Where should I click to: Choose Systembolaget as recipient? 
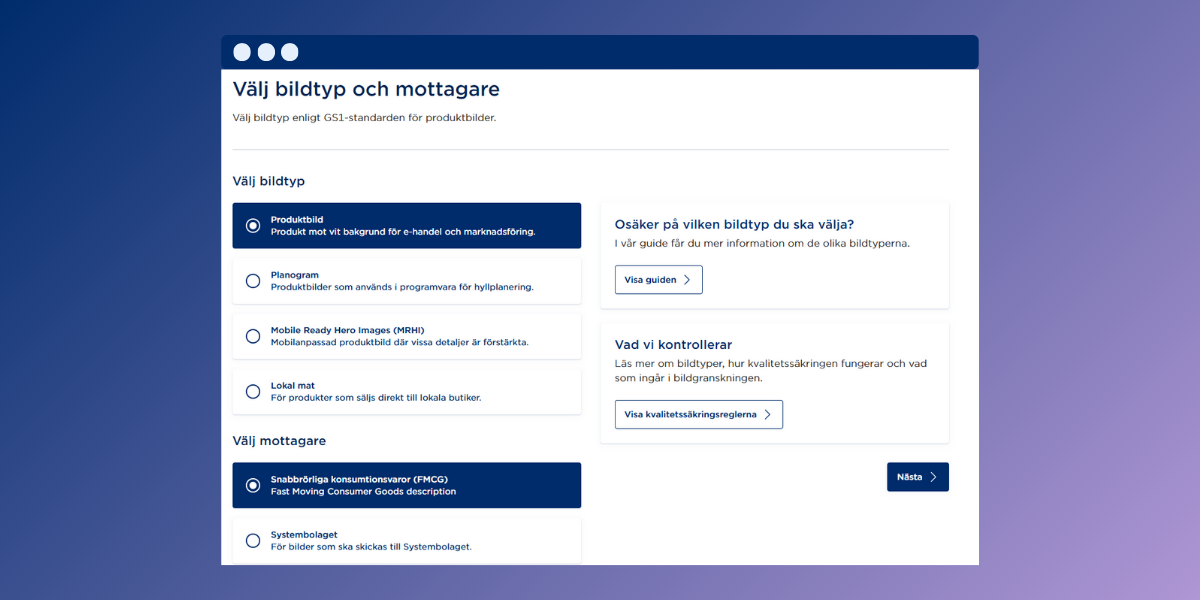pyautogui.click(x=253, y=541)
